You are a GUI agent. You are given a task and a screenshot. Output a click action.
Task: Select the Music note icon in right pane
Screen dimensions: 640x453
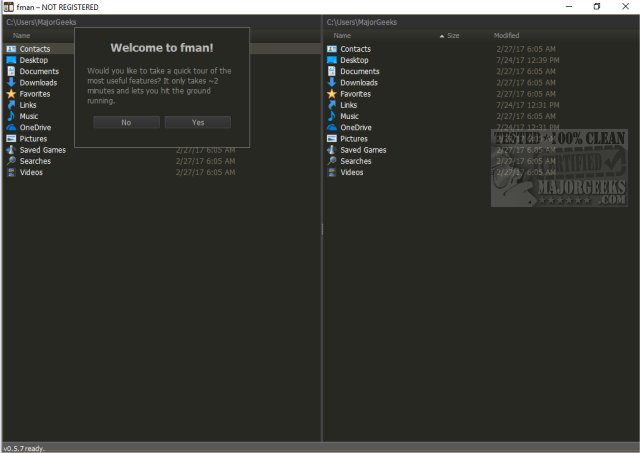[x=331, y=116]
